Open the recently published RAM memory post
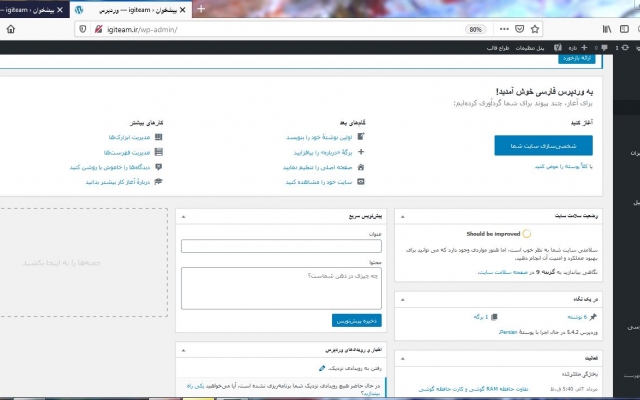Screen dimensions: 640x400 [x=473, y=389]
